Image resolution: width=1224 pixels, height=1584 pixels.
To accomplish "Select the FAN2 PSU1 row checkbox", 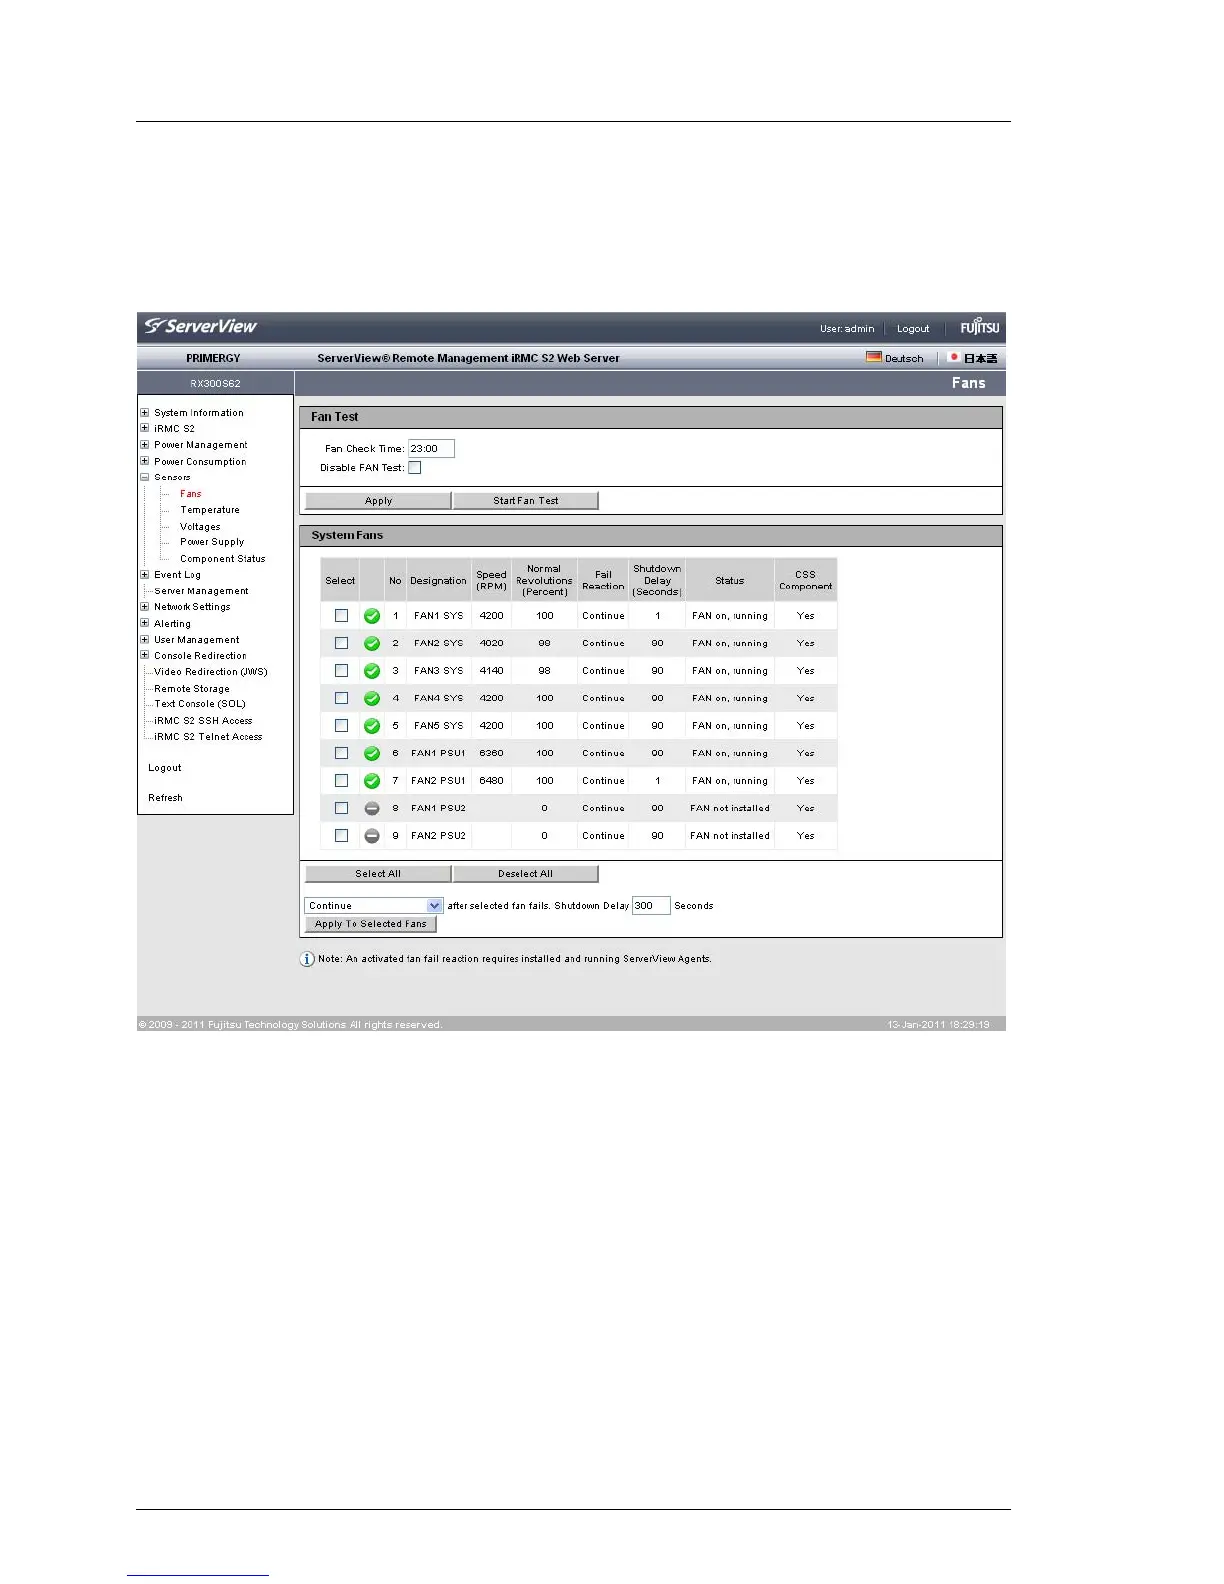I will (341, 781).
